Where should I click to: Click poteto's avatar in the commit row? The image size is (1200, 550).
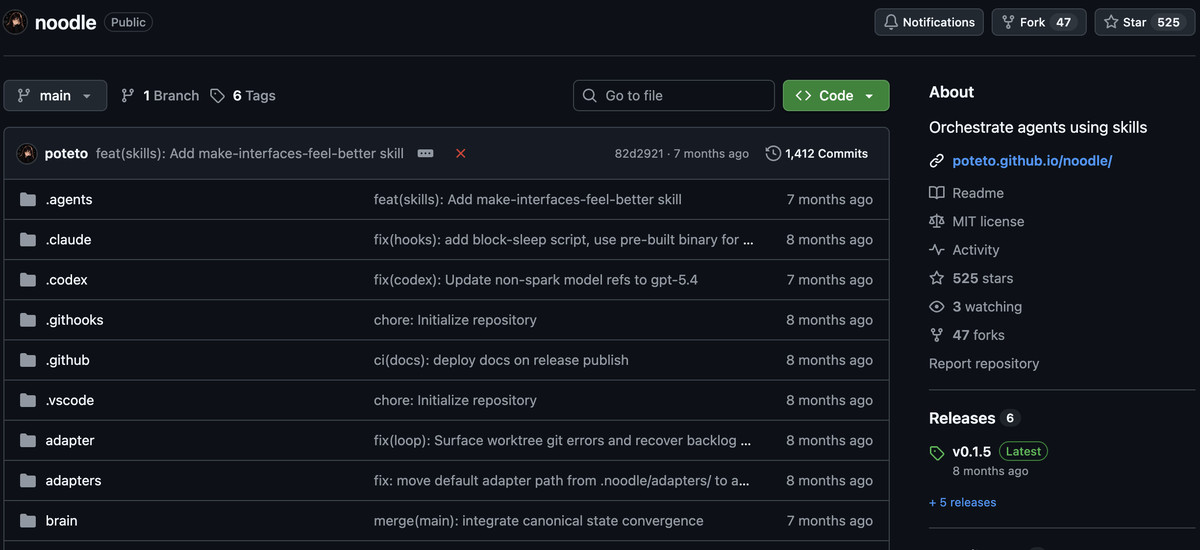click(x=27, y=153)
